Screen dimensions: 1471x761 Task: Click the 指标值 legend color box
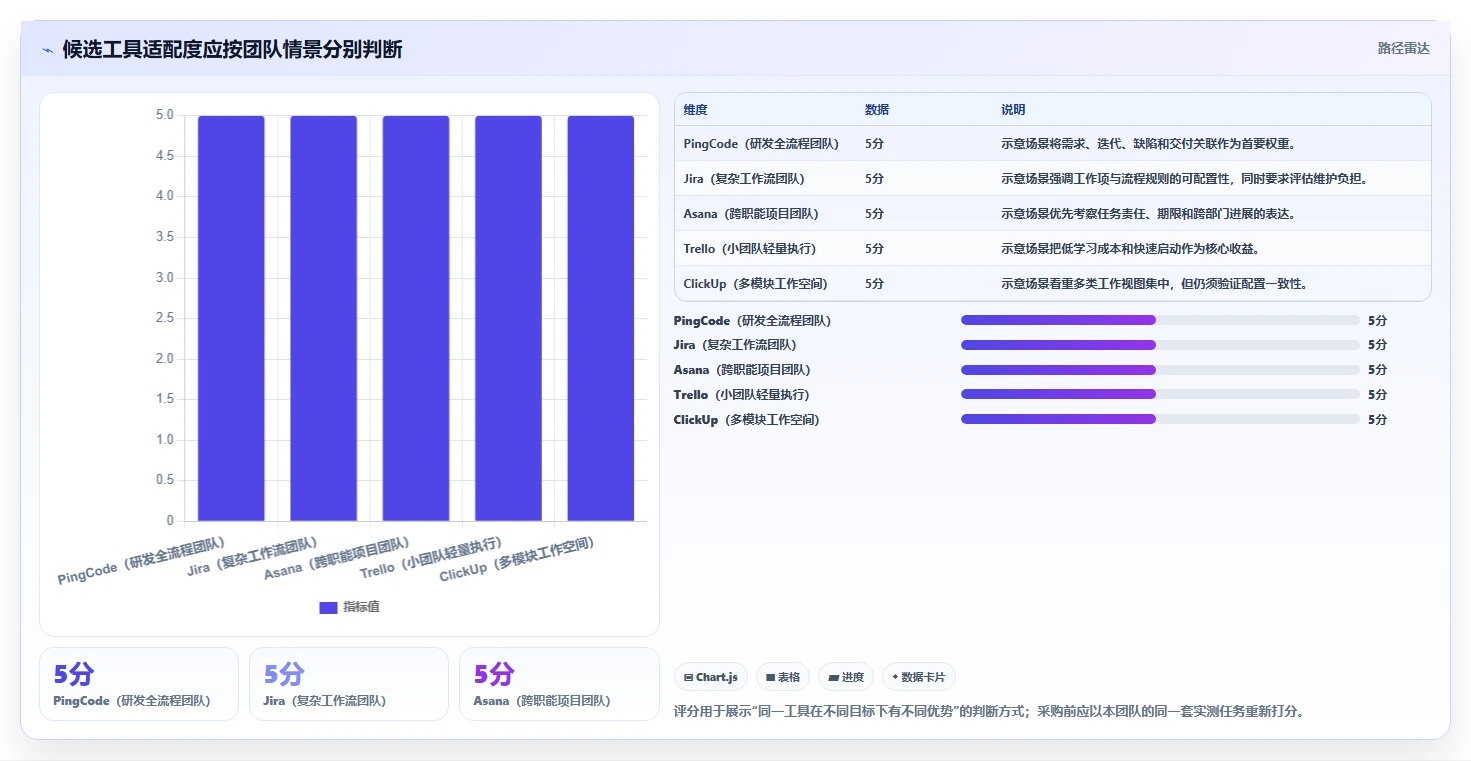[328, 607]
